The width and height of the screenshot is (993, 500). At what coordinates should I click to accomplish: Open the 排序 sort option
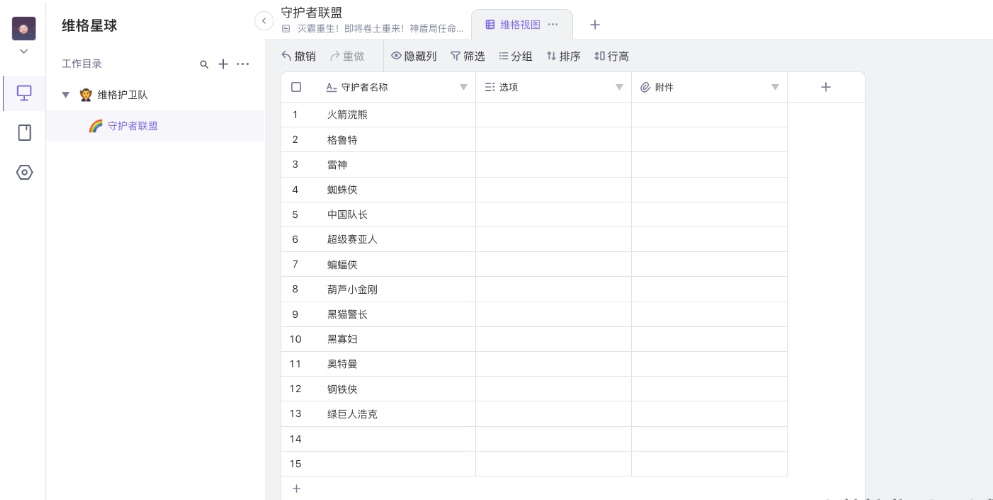pos(563,56)
